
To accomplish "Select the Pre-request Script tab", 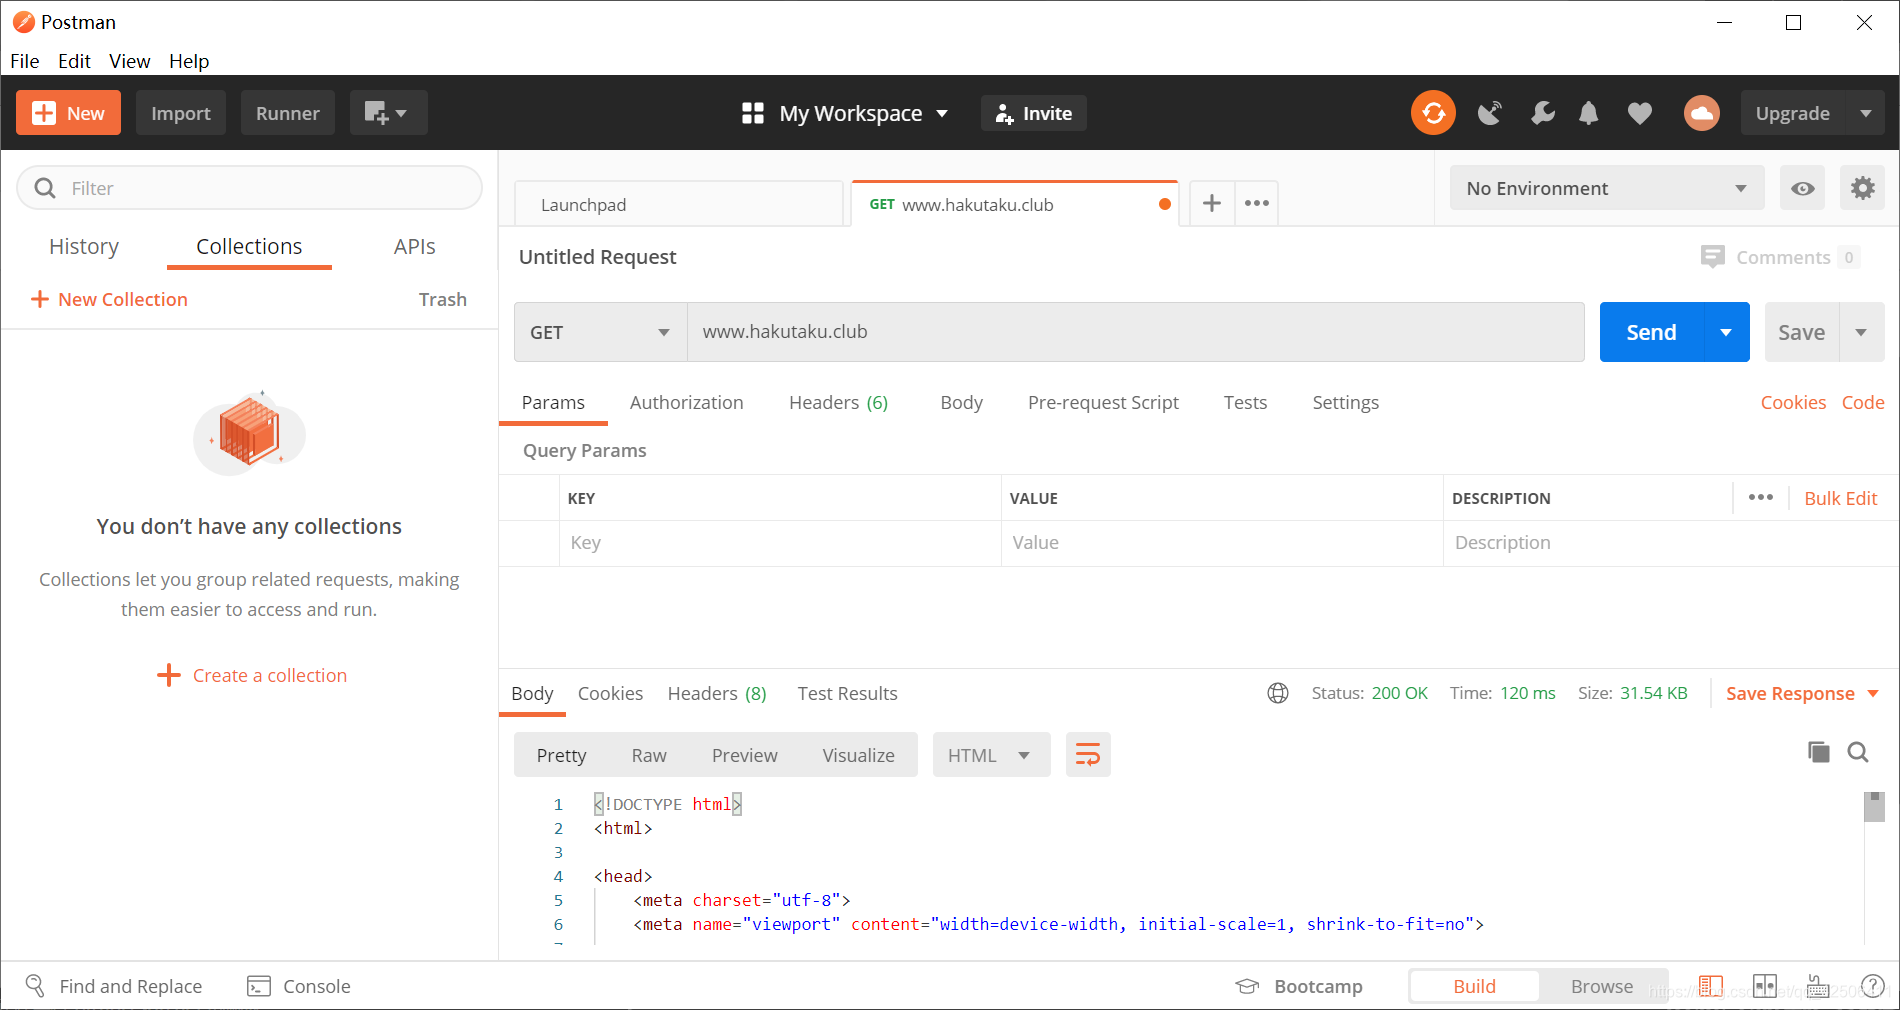I will (1103, 402).
